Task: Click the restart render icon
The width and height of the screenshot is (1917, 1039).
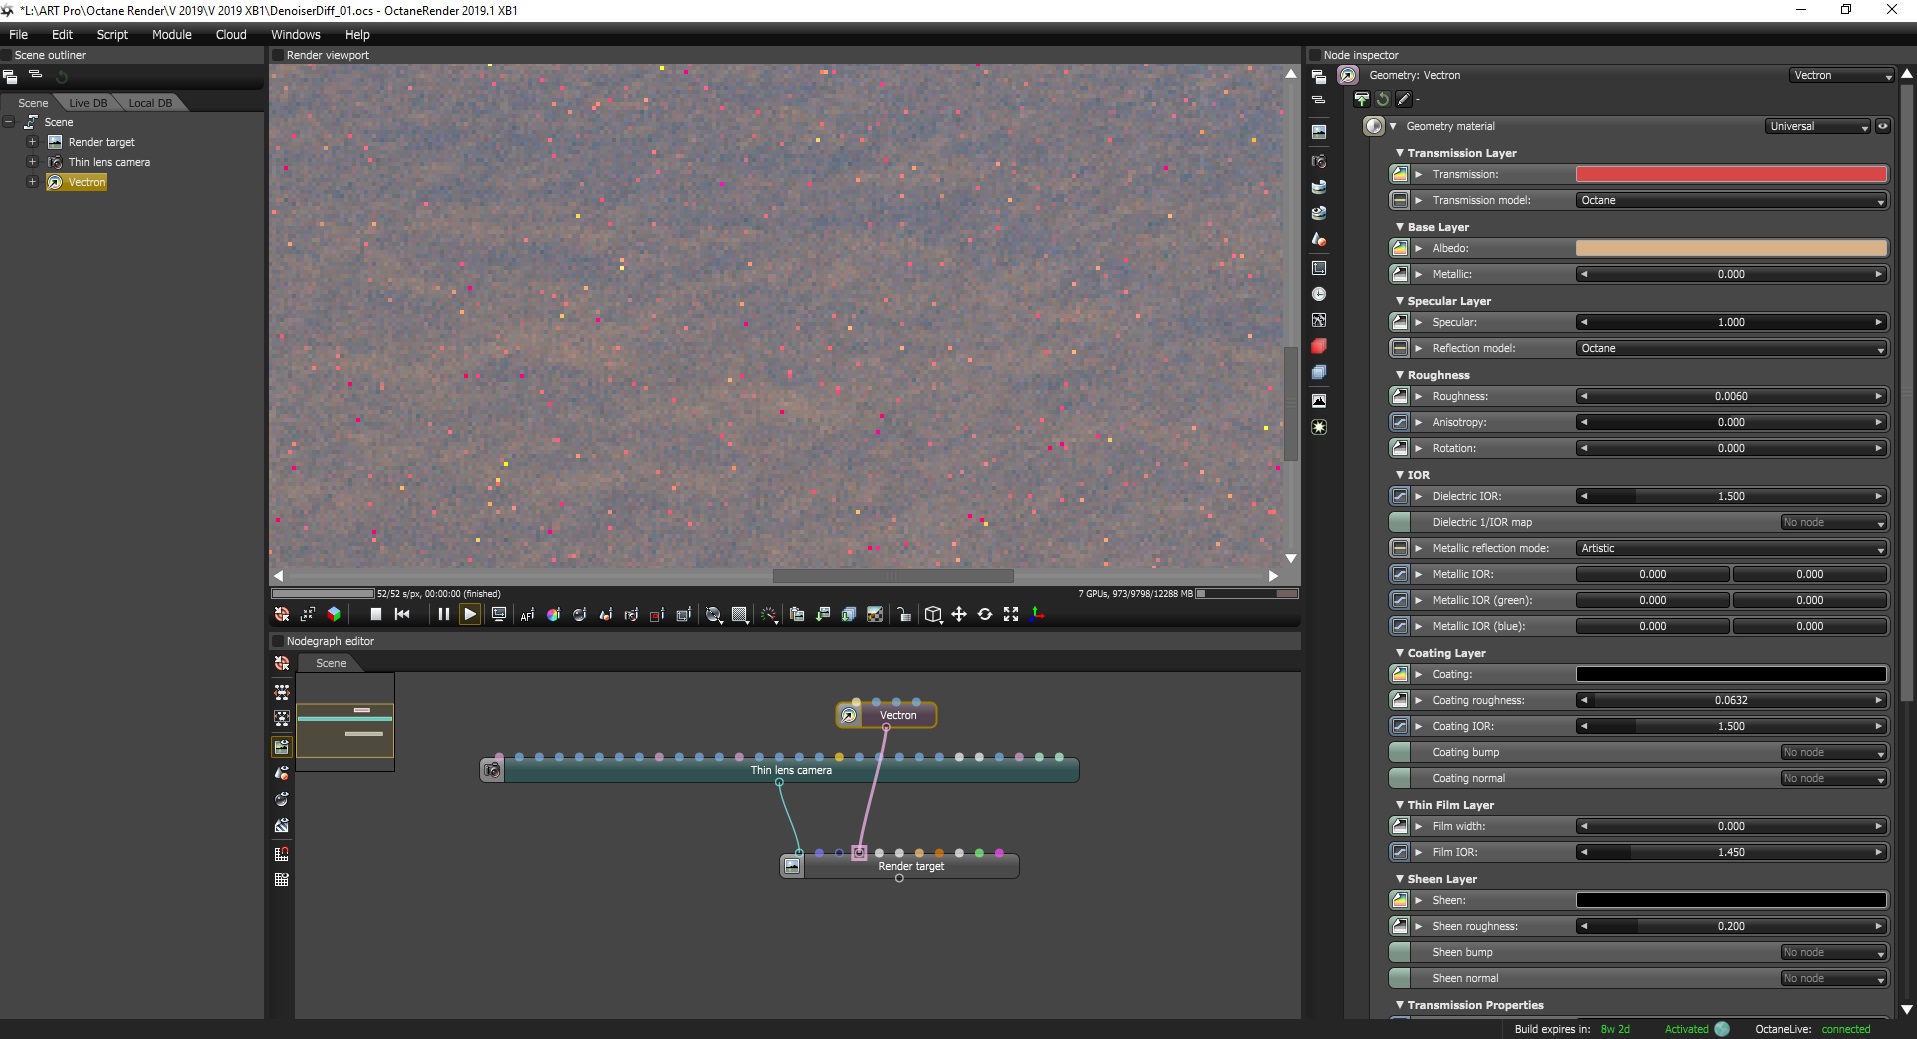Action: (402, 614)
